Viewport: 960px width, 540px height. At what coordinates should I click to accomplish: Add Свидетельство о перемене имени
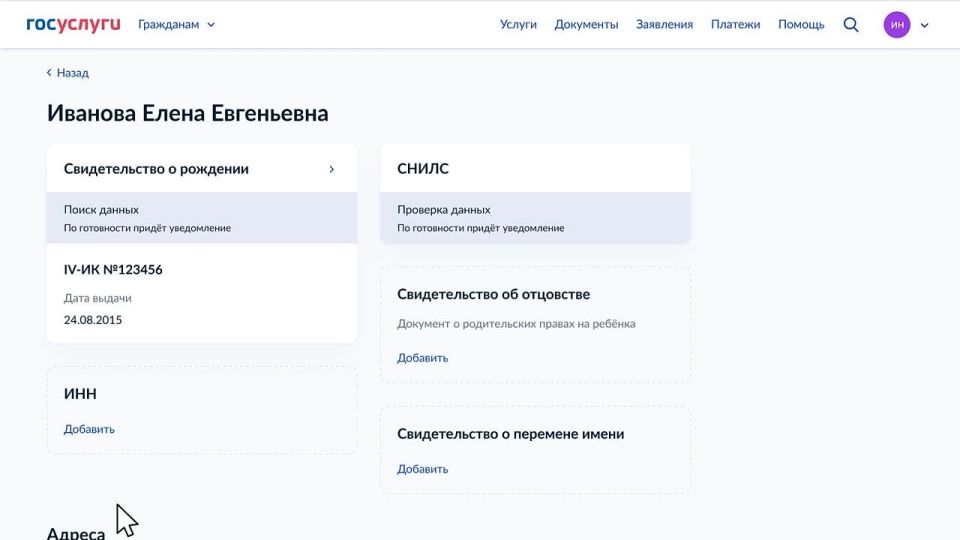(x=422, y=469)
